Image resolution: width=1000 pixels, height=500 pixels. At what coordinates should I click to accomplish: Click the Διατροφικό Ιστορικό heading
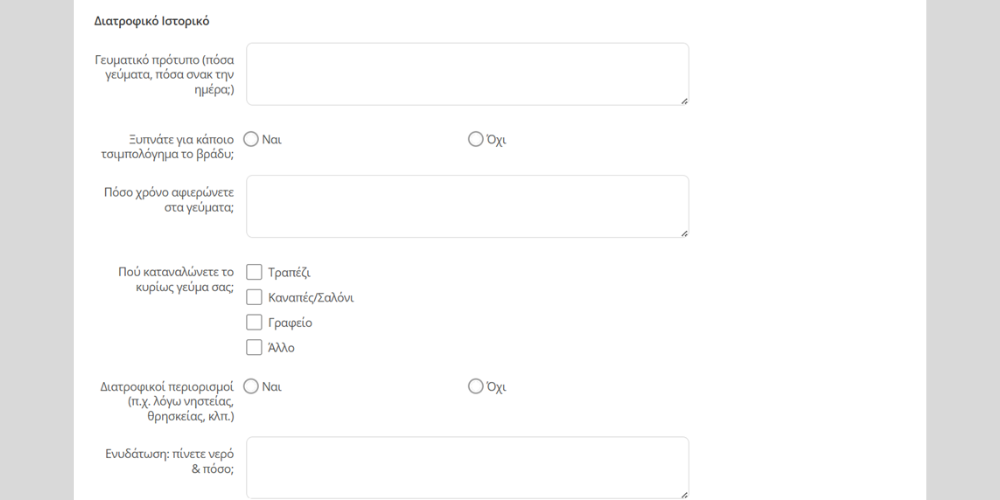(151, 21)
